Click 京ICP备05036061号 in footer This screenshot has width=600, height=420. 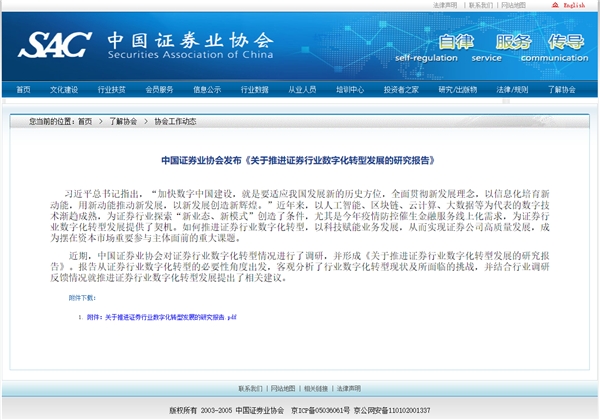coord(320,410)
